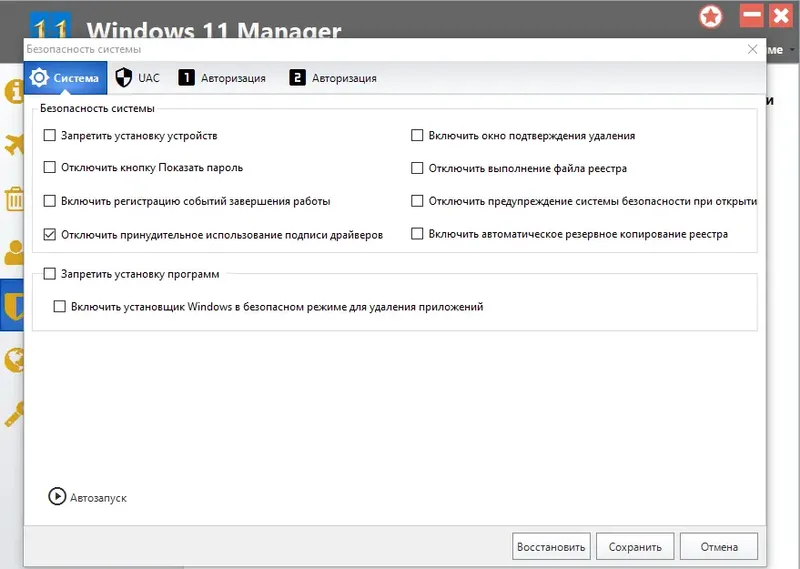800x569 pixels.
Task: Click the Автозапуск play circle icon
Action: [57, 496]
